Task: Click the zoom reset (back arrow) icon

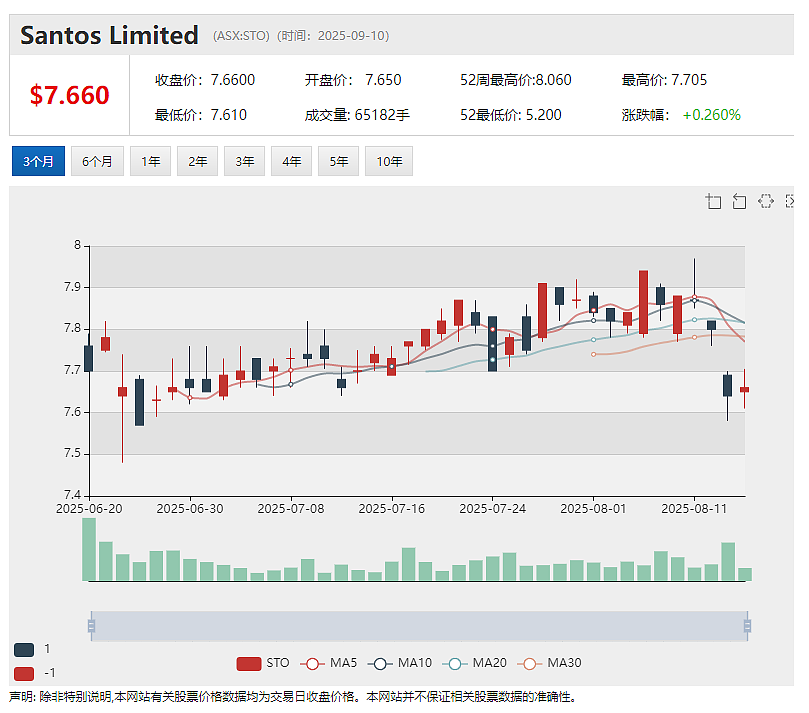Action: click(x=739, y=201)
